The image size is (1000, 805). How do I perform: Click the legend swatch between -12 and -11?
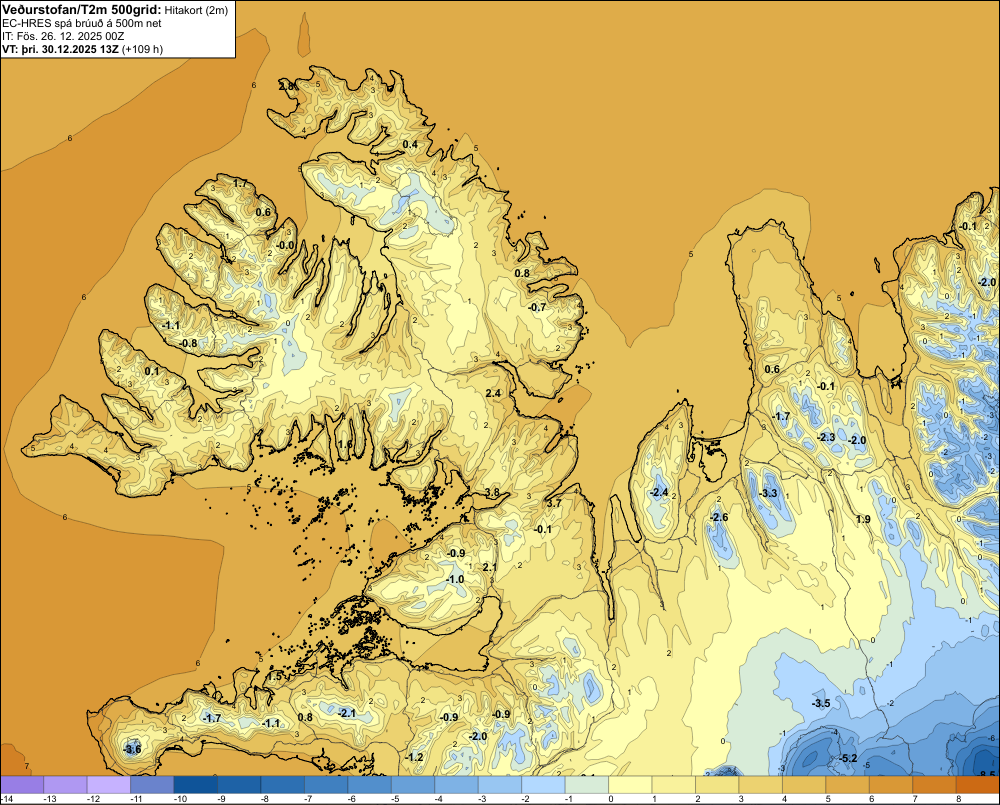point(108,785)
